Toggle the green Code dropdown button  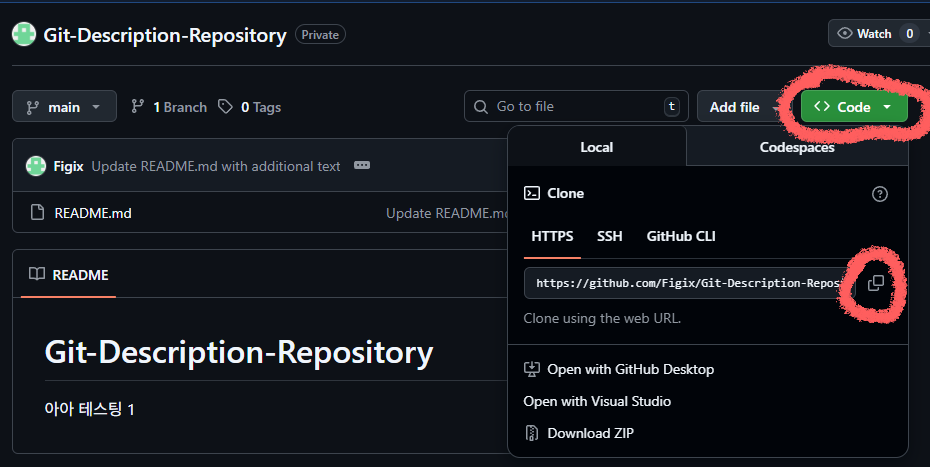pos(853,107)
